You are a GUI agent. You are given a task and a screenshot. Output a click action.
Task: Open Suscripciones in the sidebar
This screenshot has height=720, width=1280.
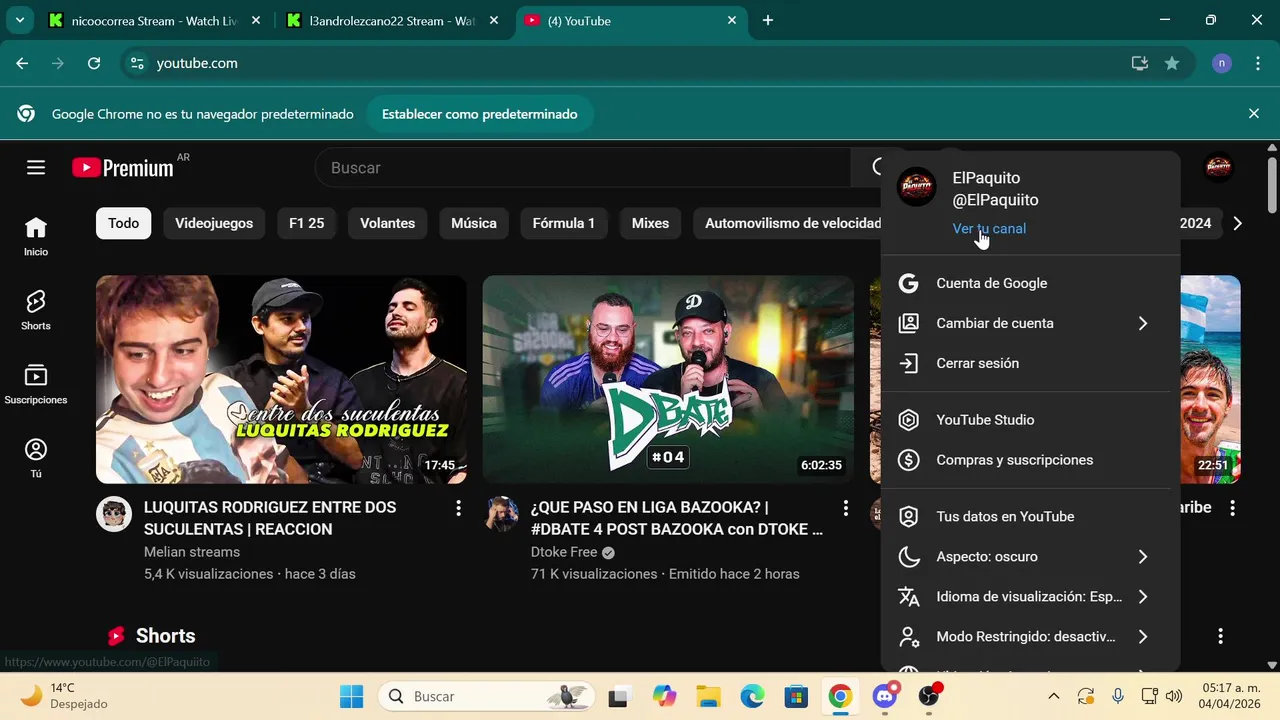tap(36, 385)
